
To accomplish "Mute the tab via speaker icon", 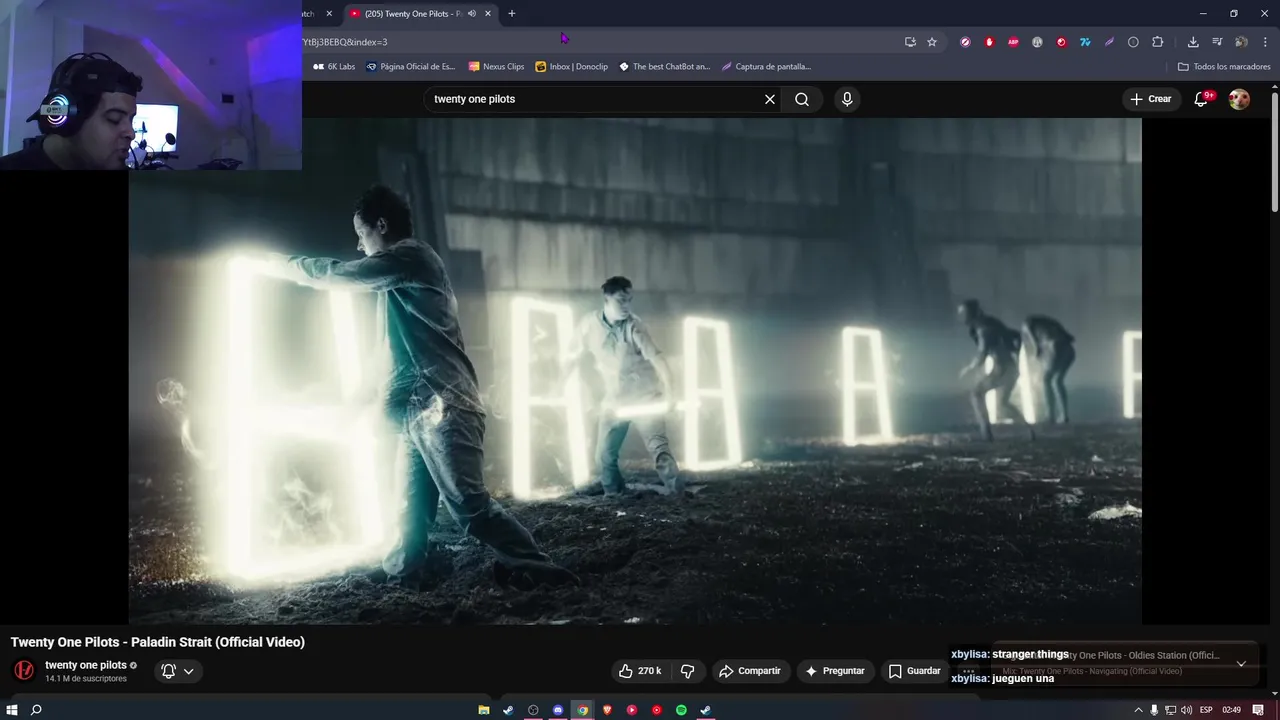I will 472,14.
